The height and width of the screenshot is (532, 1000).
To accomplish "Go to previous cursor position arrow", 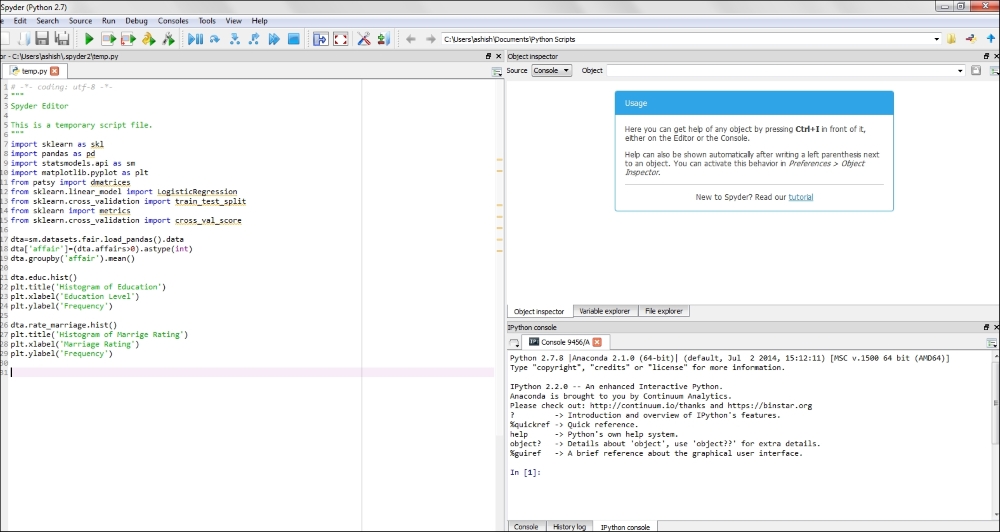I will (x=411, y=39).
